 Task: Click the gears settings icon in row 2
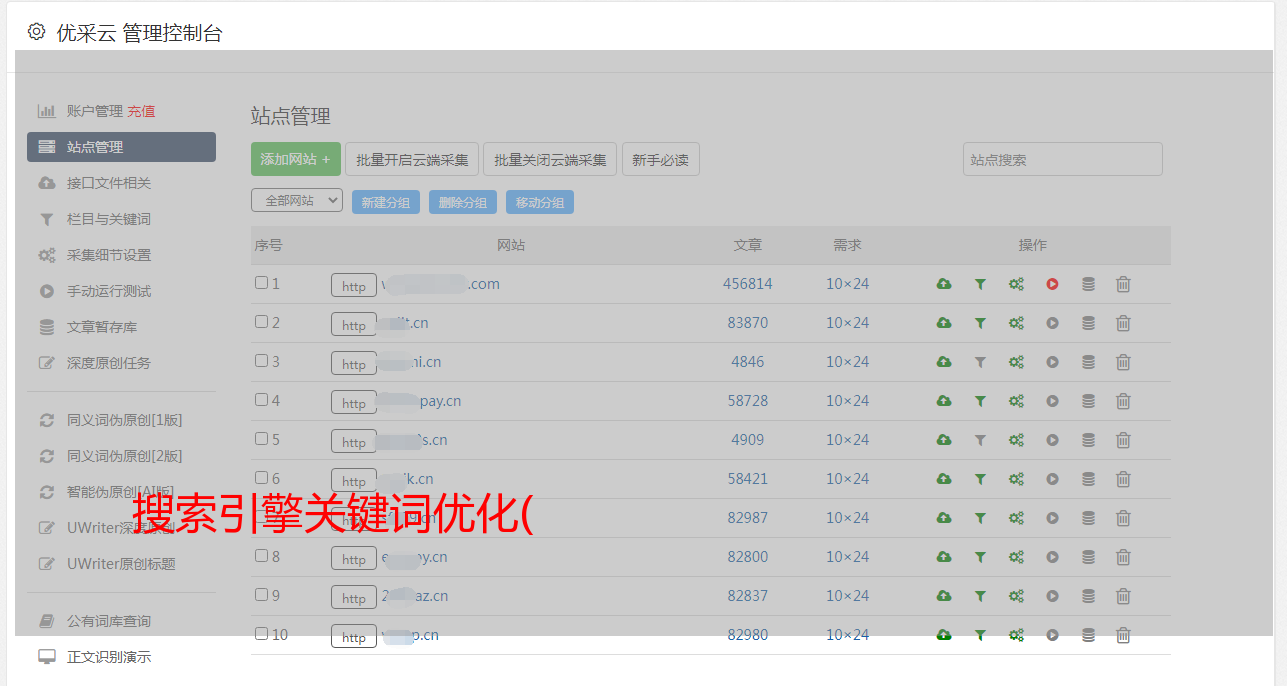tap(1016, 323)
